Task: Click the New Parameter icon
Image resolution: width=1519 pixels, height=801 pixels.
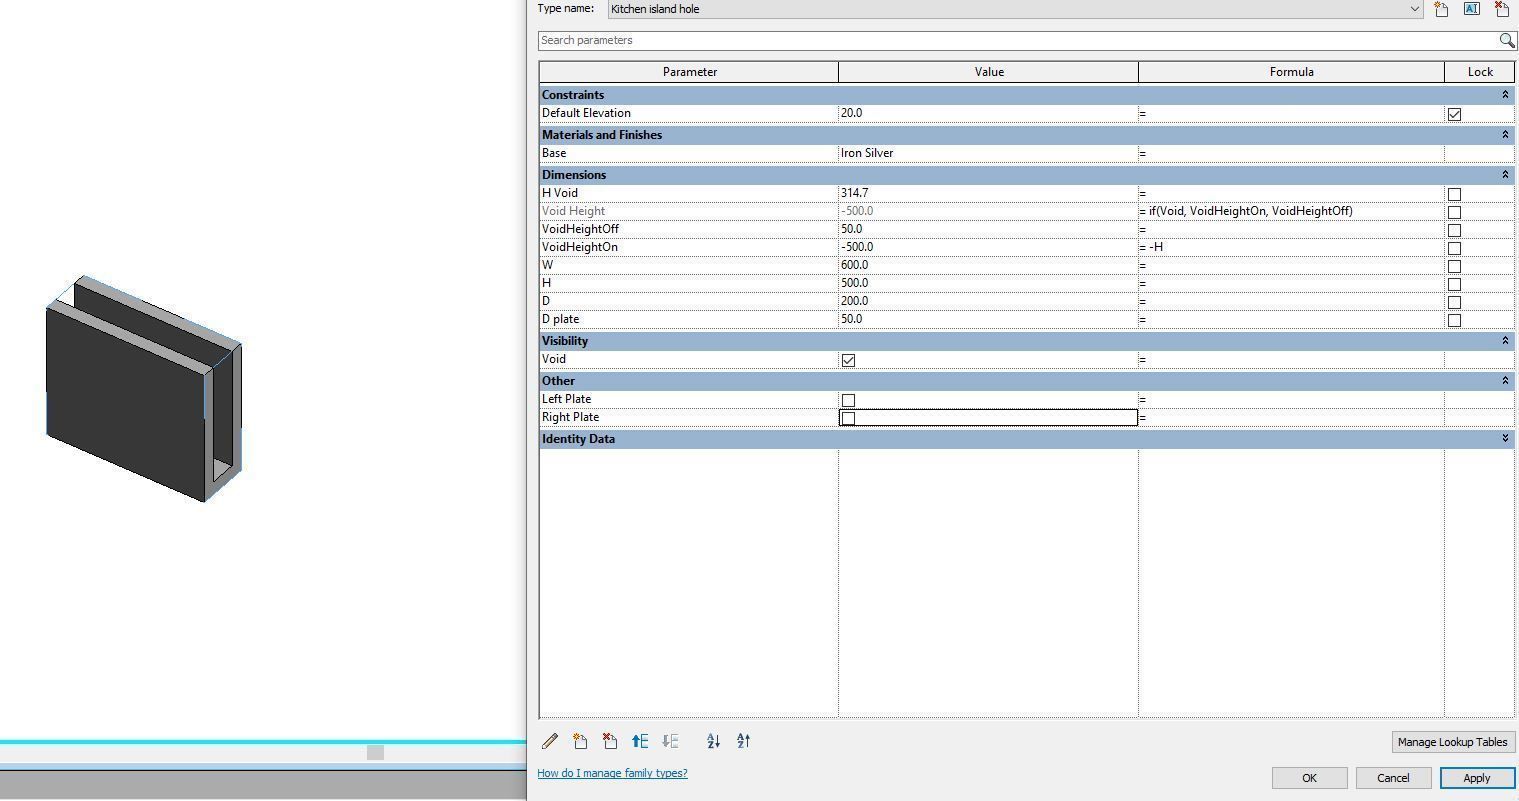Action: click(580, 741)
